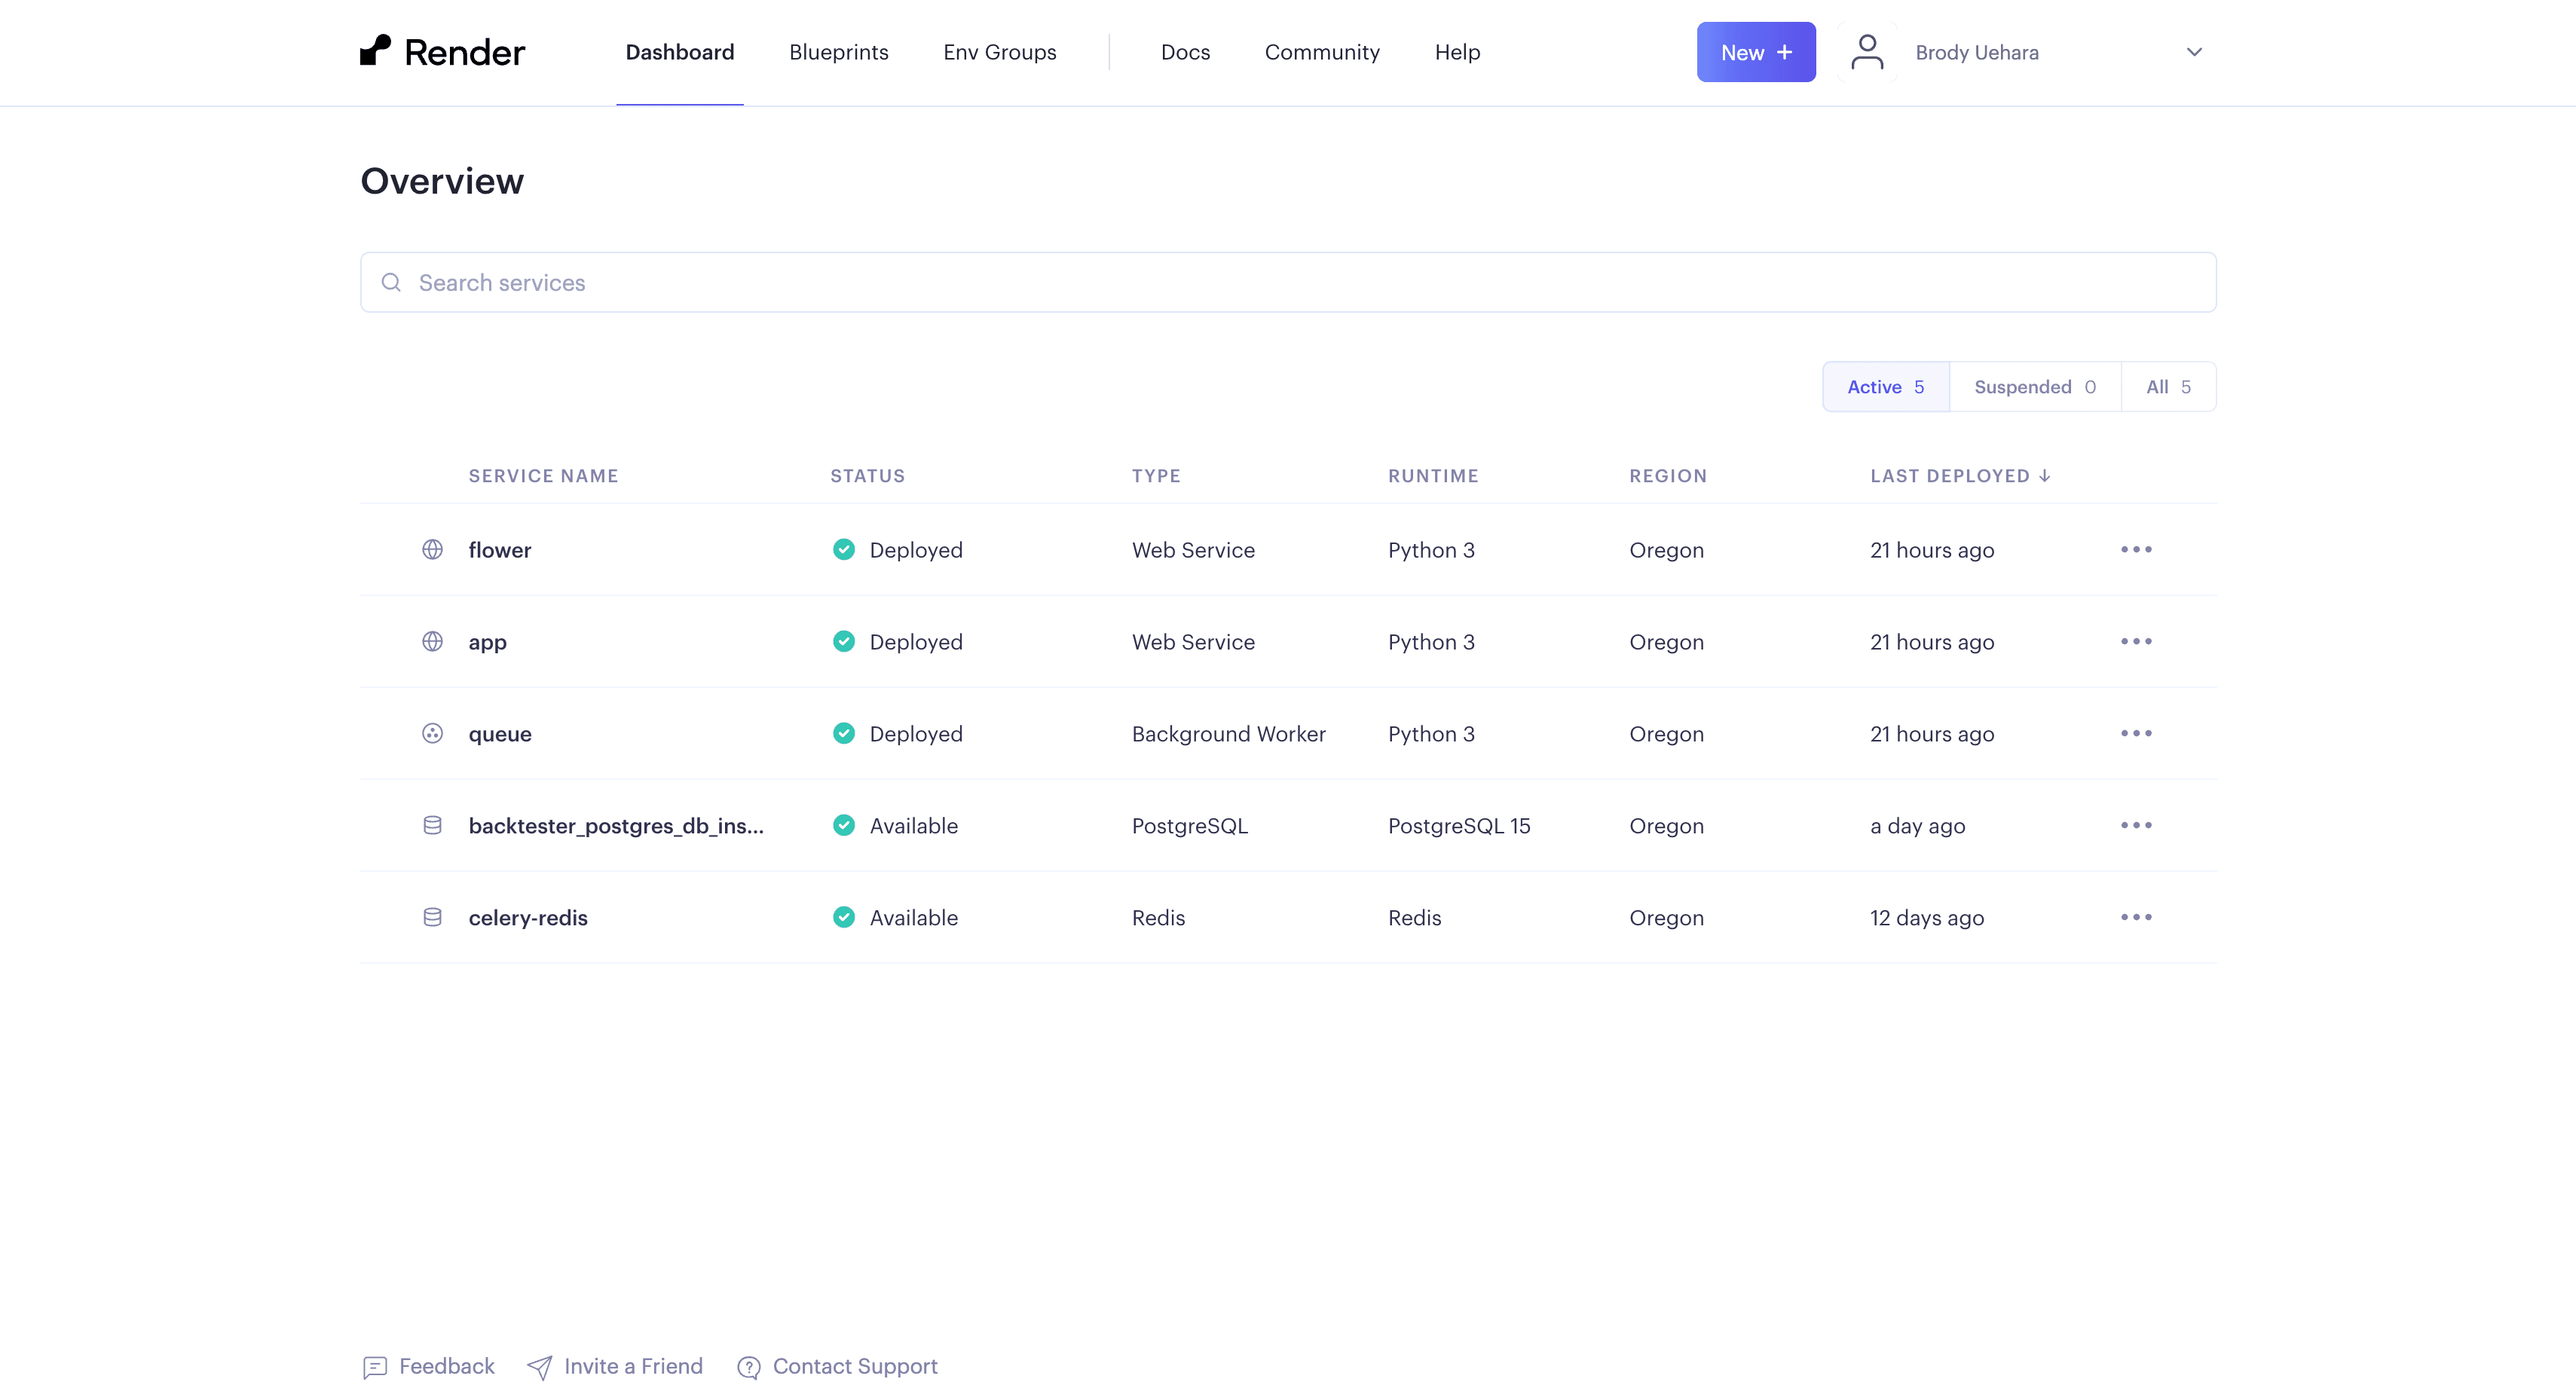
Task: Open the Blueprints tab
Action: pos(838,52)
